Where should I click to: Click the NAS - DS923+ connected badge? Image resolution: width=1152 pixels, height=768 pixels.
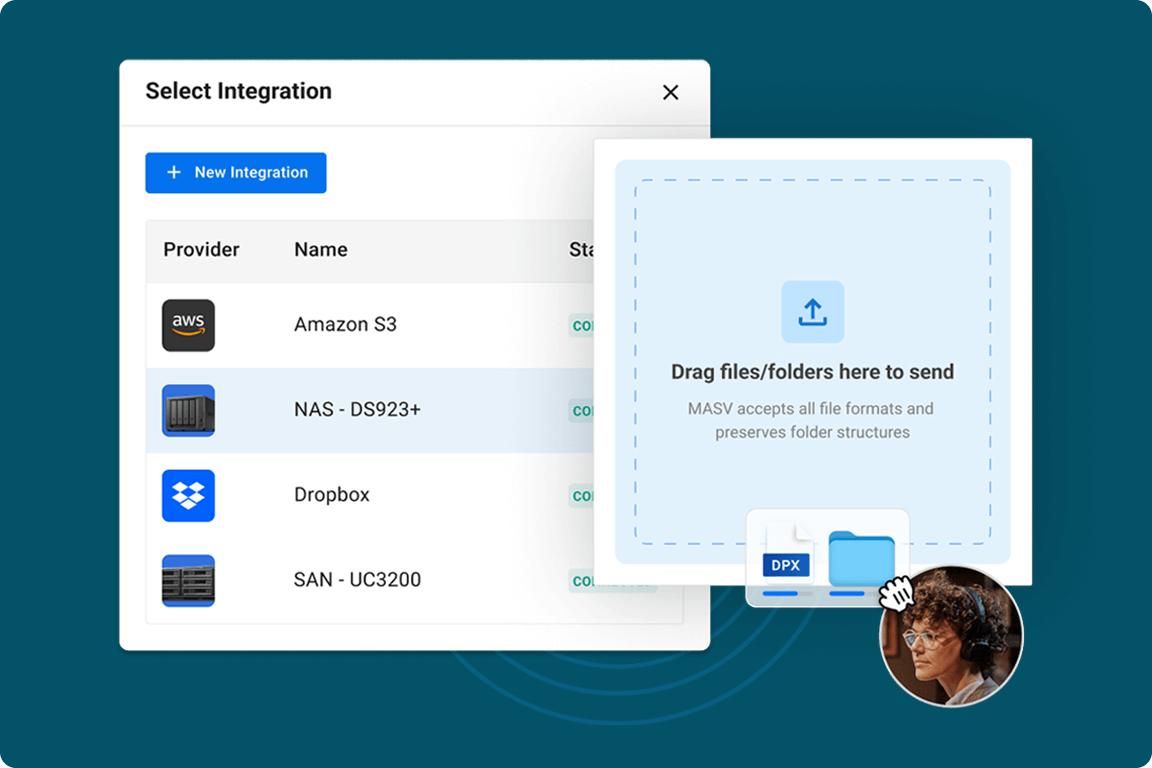[x=585, y=410]
